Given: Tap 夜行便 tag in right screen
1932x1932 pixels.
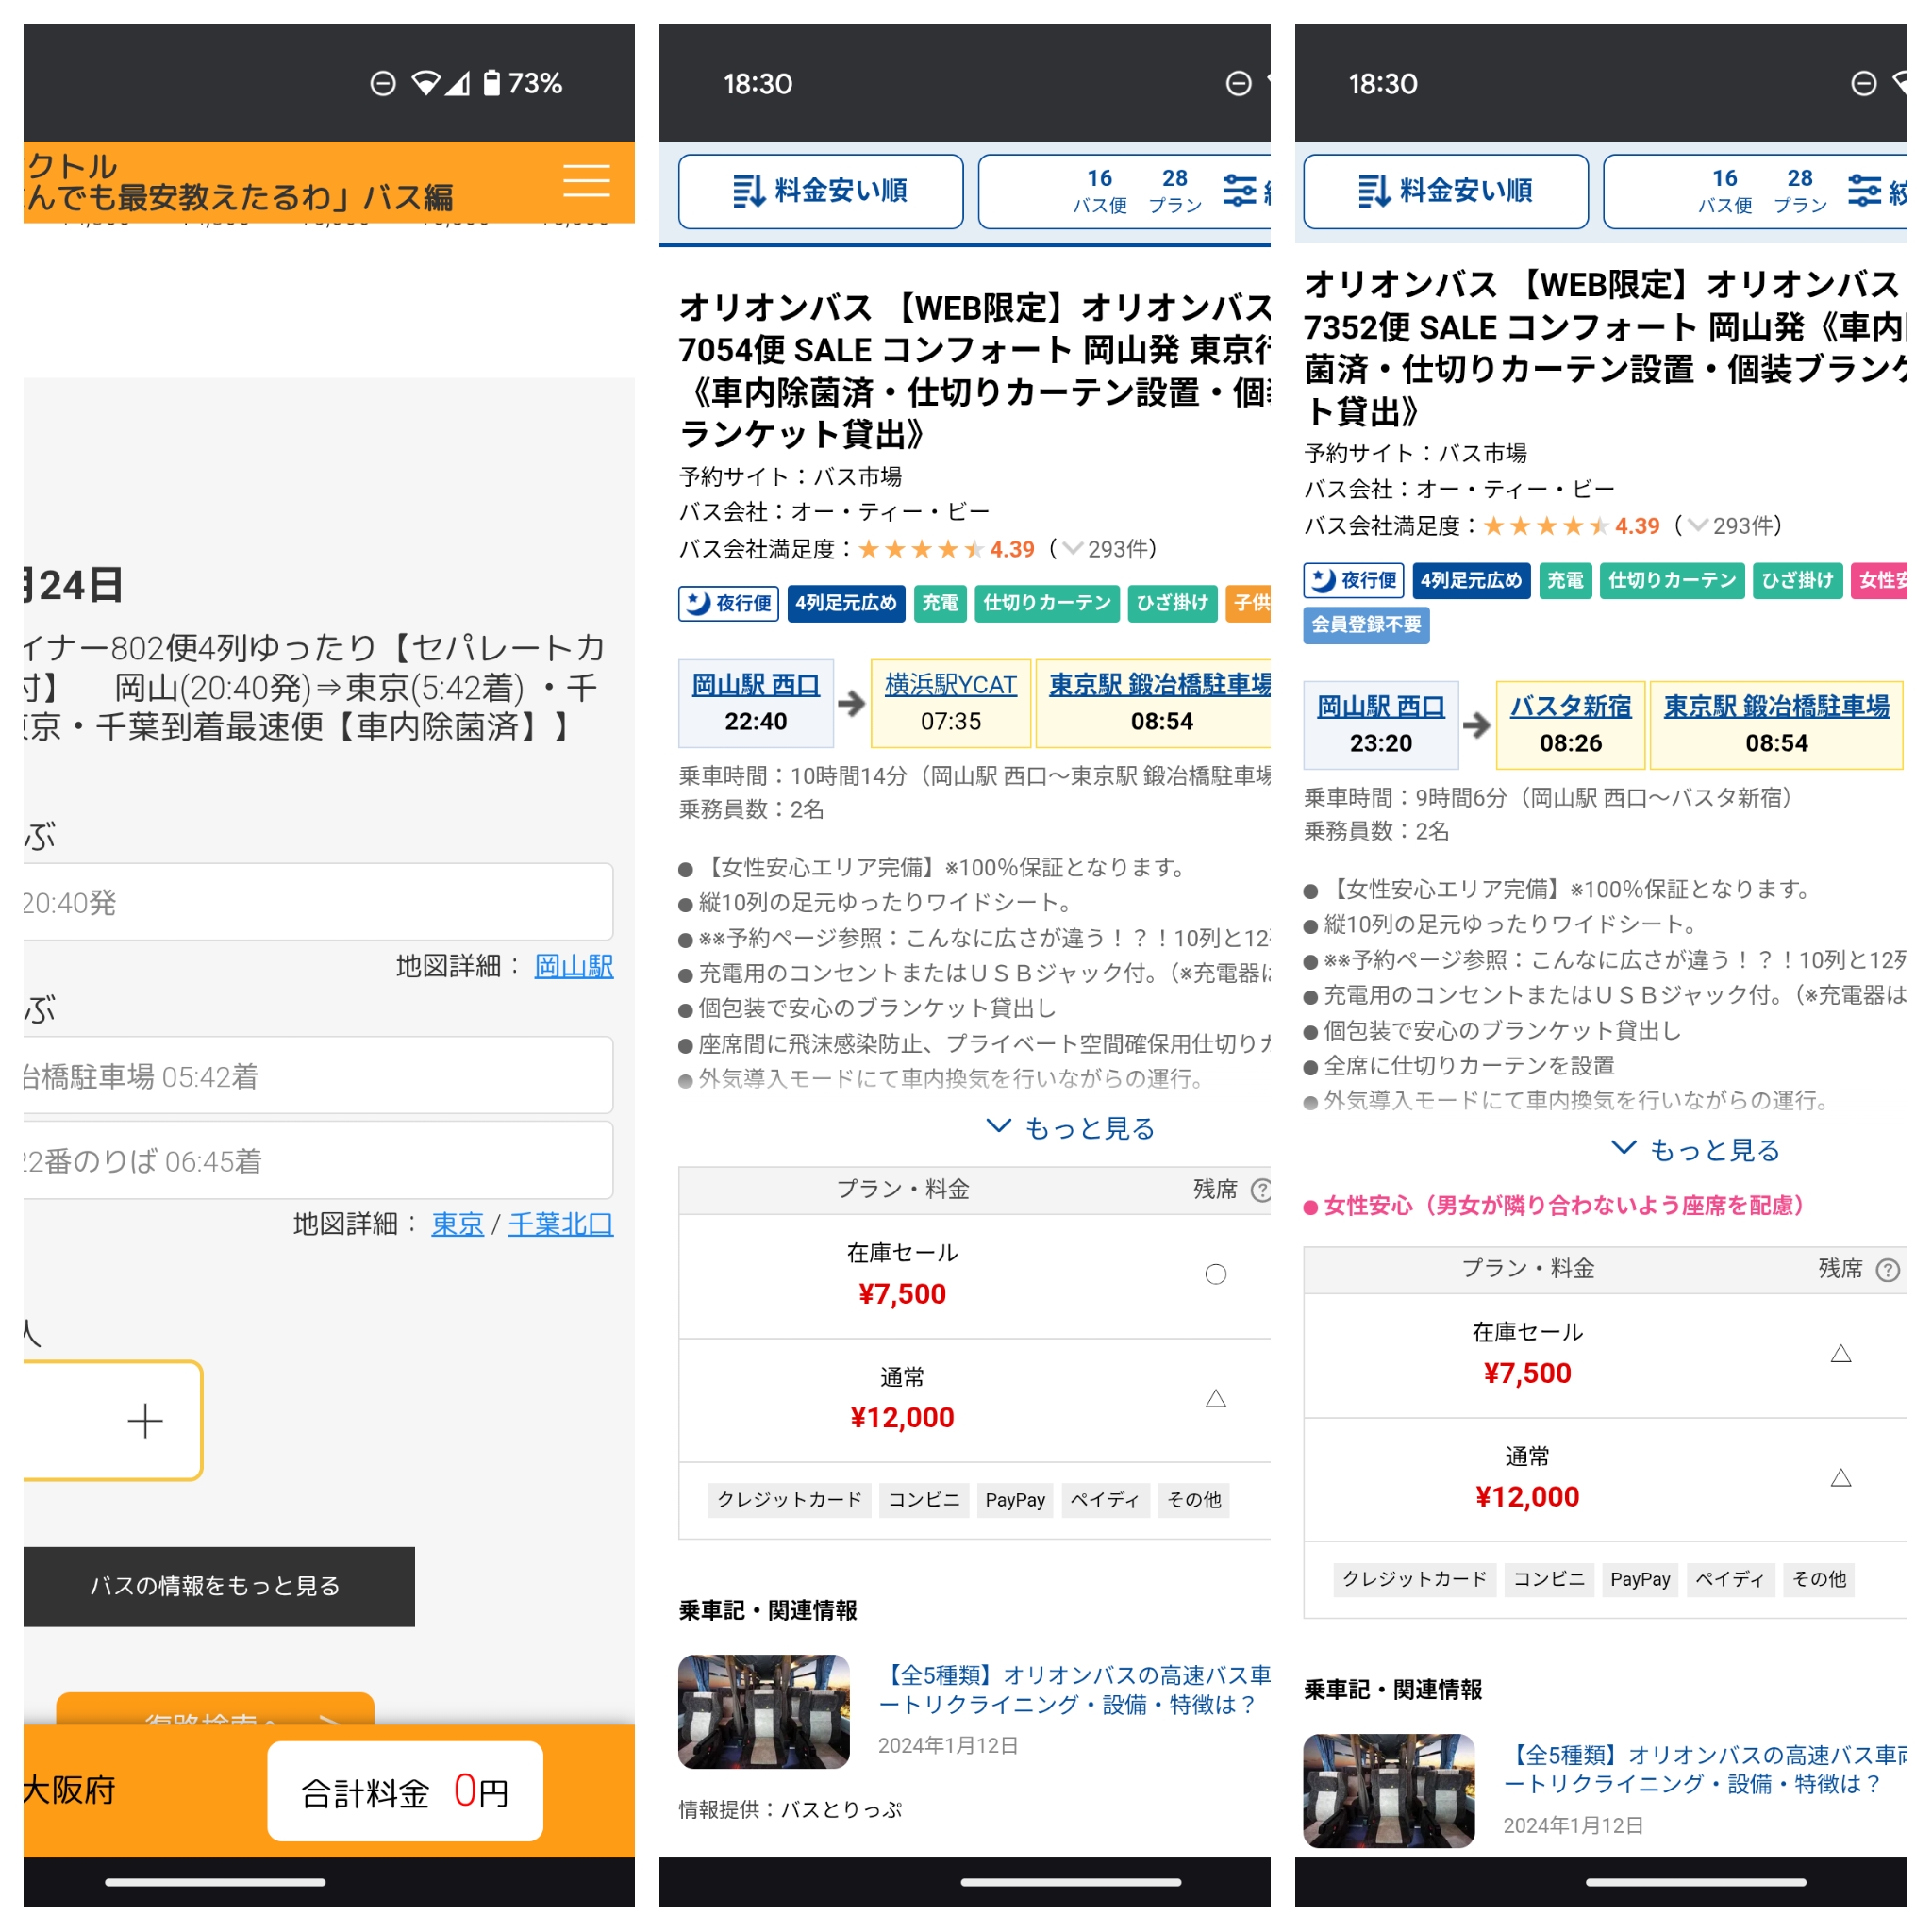Looking at the screenshot, I should pos(1354,580).
